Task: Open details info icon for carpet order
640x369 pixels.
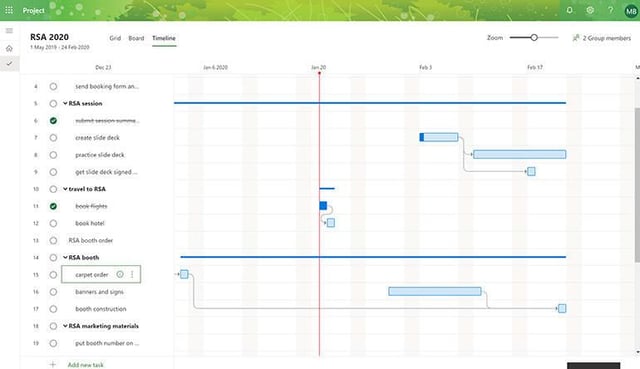Action: point(120,274)
